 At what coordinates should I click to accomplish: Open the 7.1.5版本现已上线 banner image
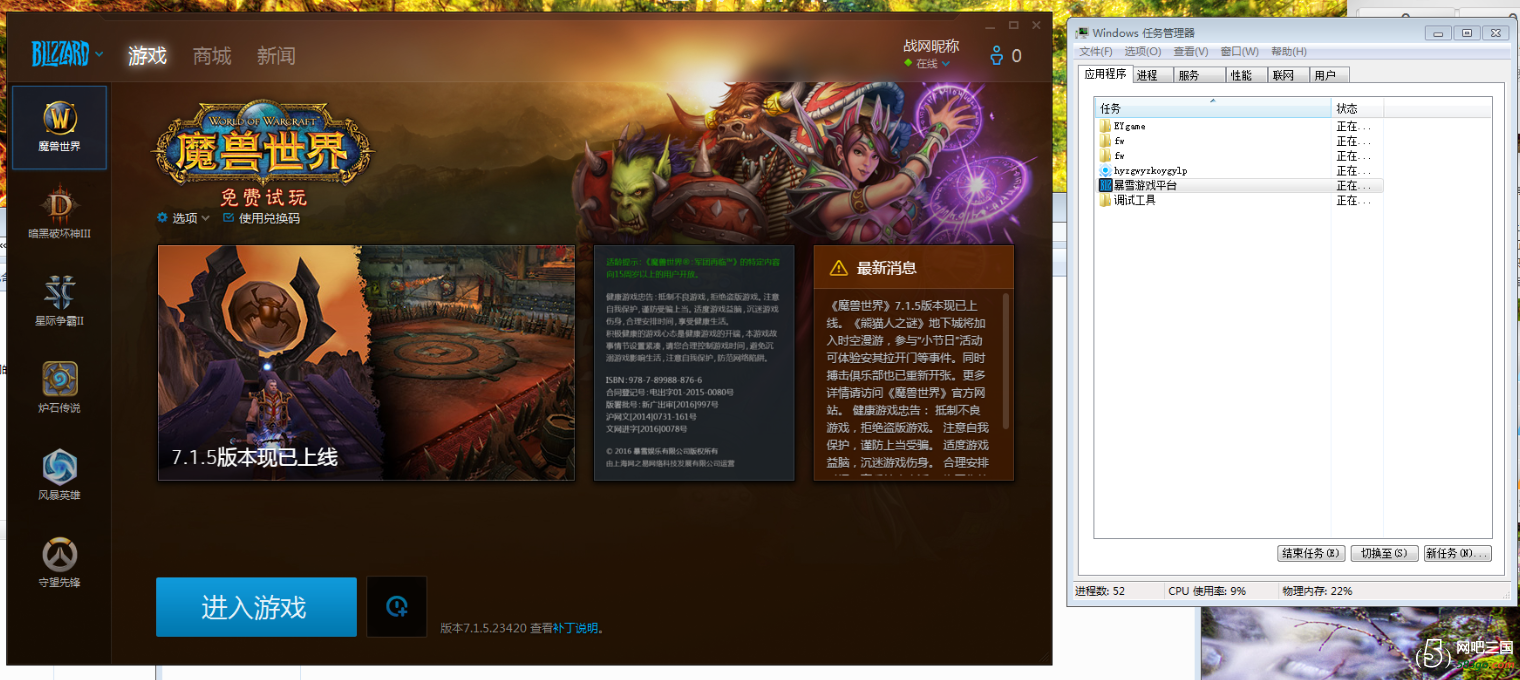[366, 363]
